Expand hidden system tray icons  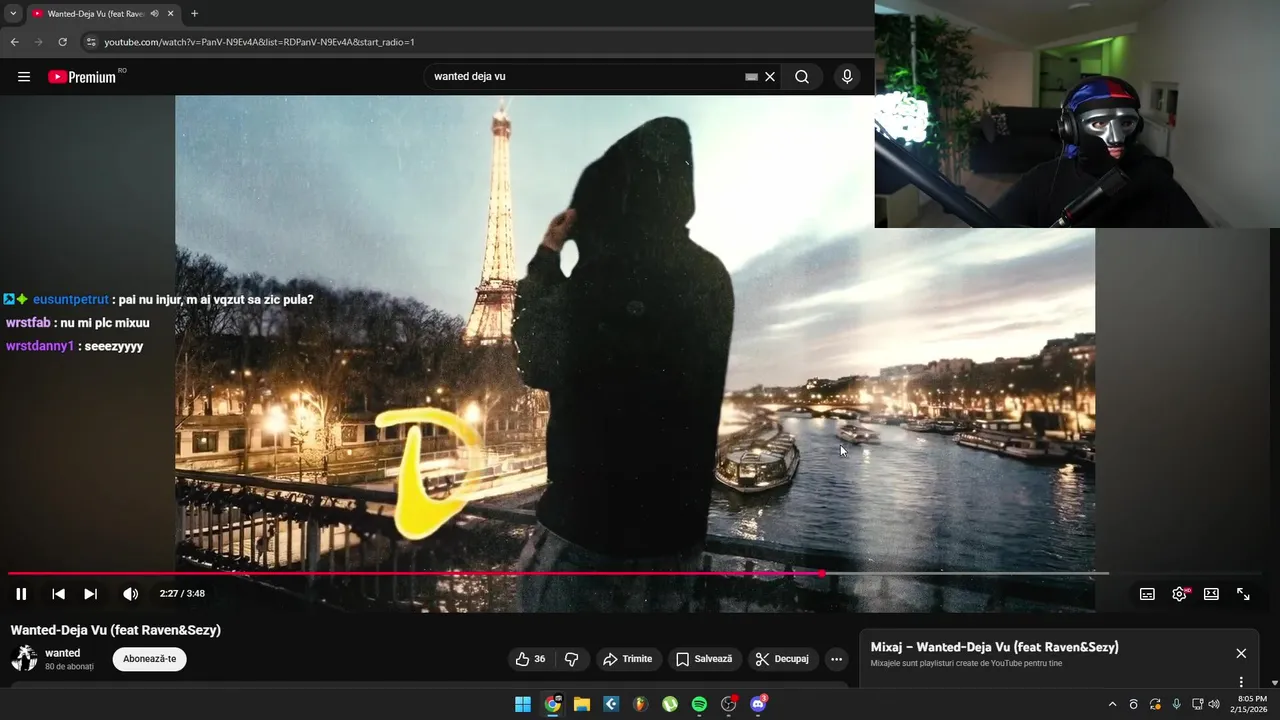(x=1112, y=704)
